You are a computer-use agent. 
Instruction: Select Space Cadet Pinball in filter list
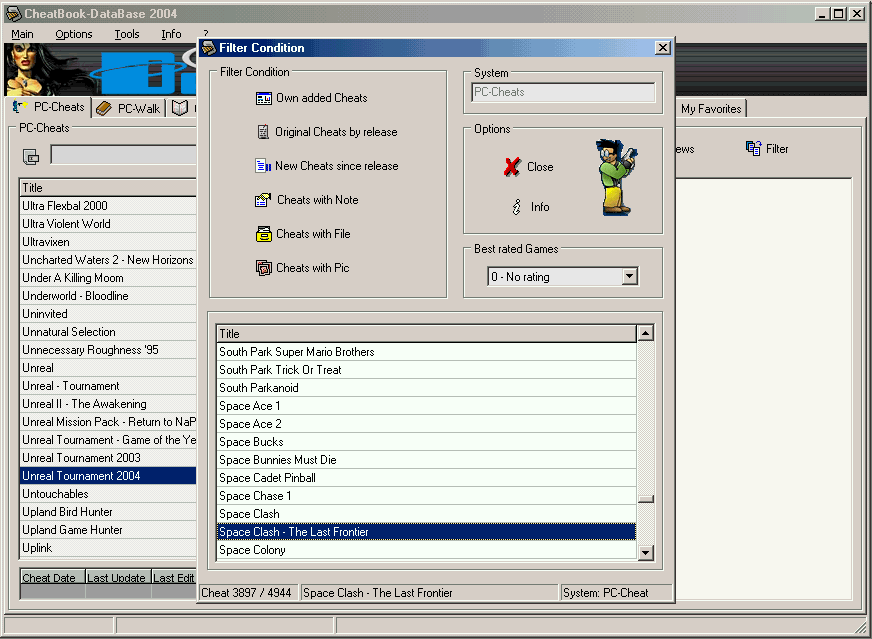(267, 478)
